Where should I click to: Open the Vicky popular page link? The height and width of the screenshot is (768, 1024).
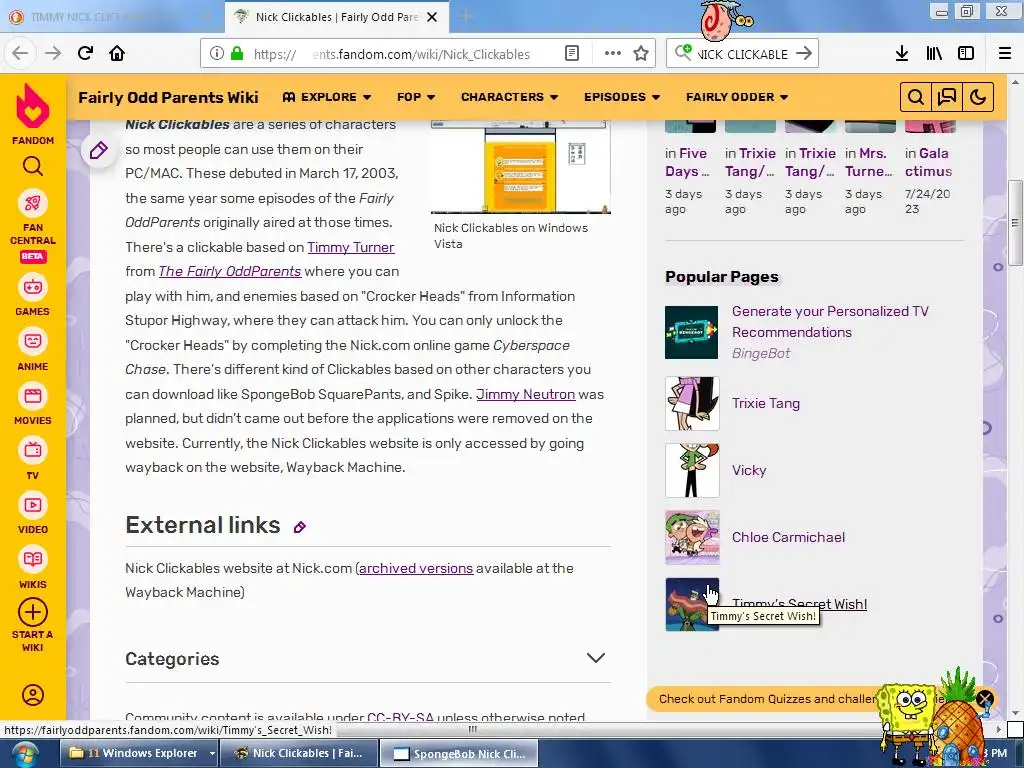coord(749,471)
